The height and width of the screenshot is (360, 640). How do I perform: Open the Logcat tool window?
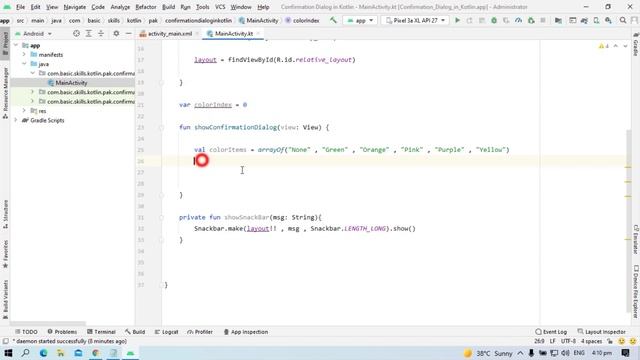(167, 332)
